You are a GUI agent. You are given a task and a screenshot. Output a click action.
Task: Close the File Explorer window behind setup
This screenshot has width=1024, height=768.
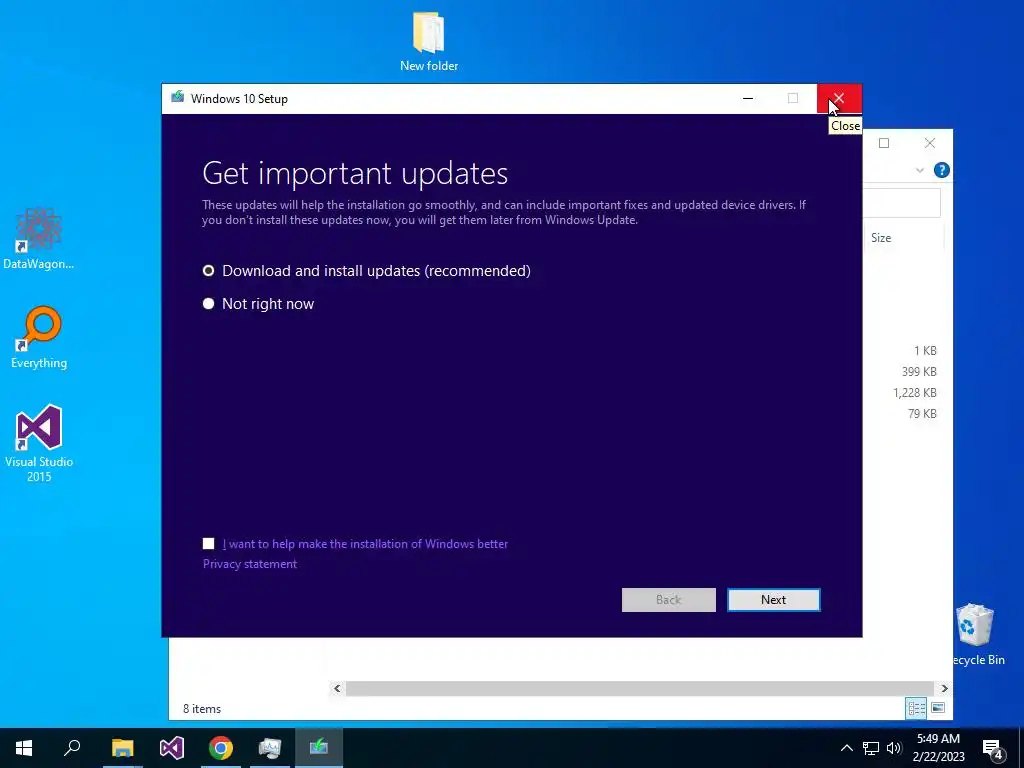(x=930, y=143)
